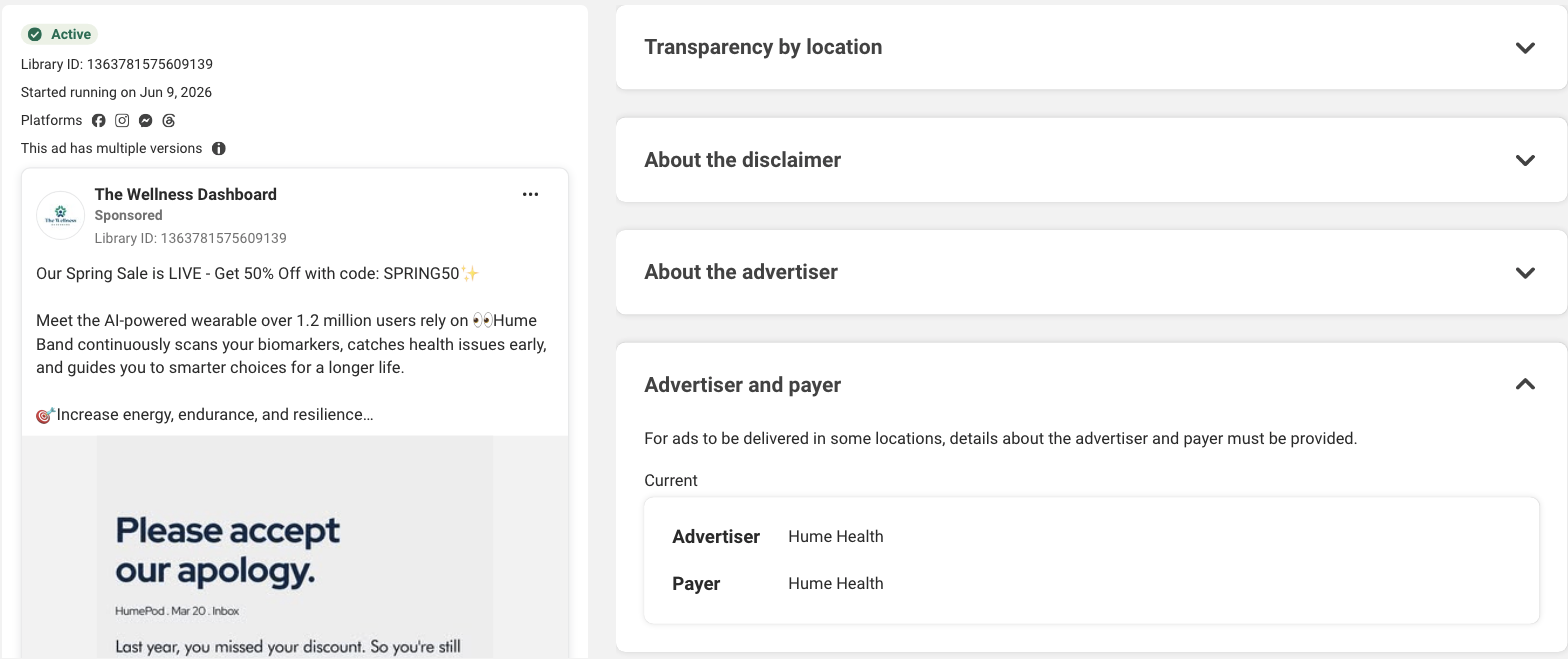
Task: Open the apology email ad image
Action: click(295, 547)
